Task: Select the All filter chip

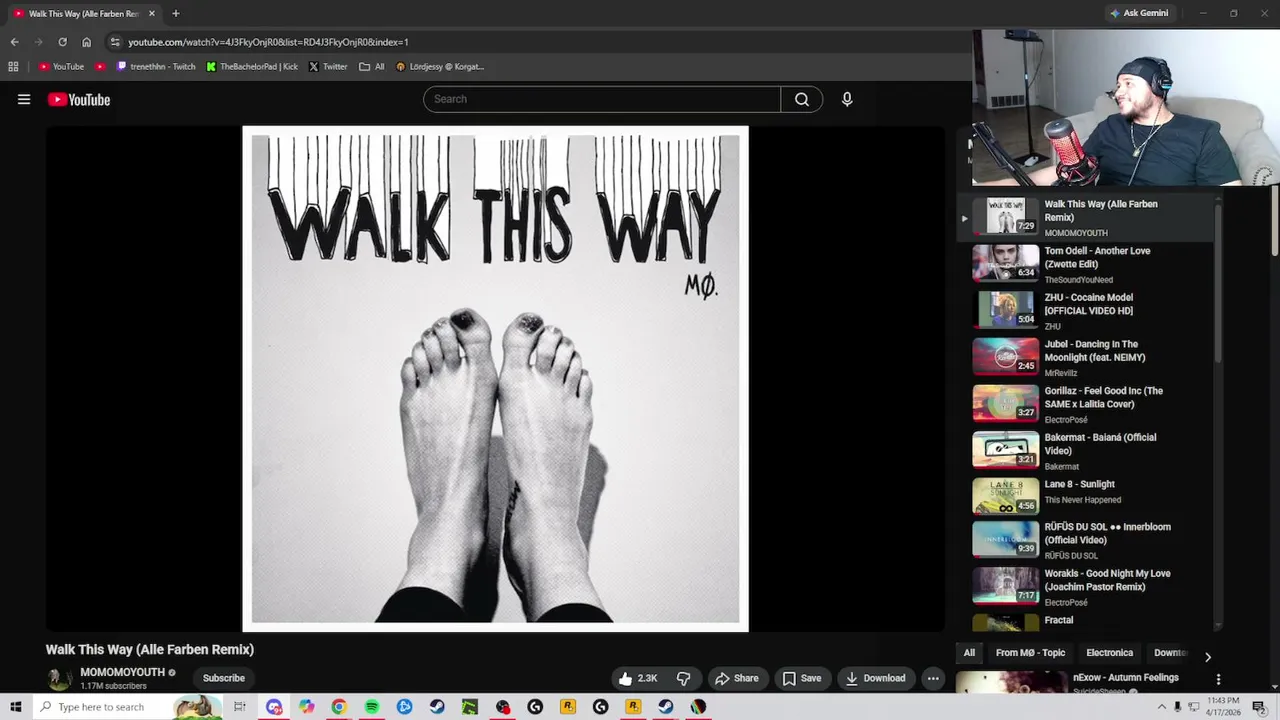Action: click(x=969, y=653)
